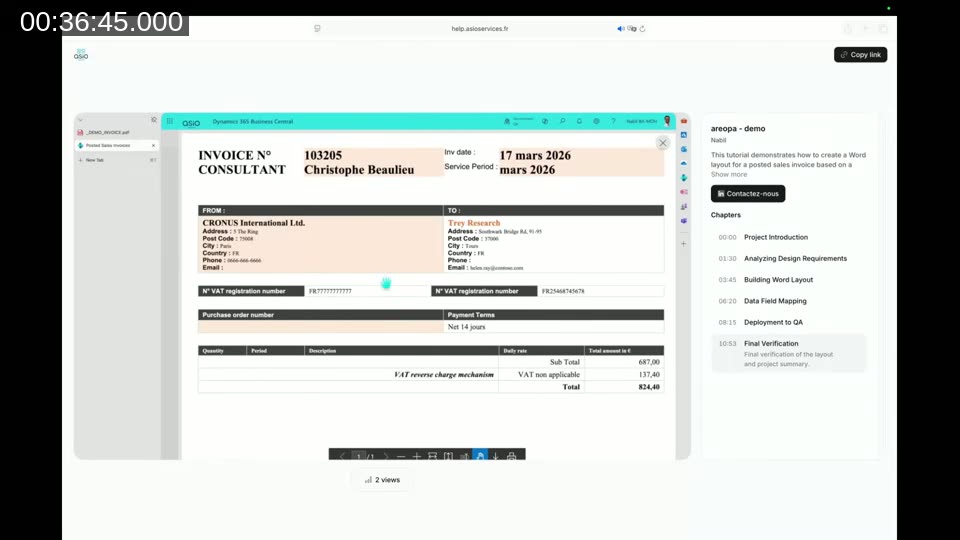The image size is (960, 540).
Task: Go to next page in PDF toolbar
Action: 386,456
